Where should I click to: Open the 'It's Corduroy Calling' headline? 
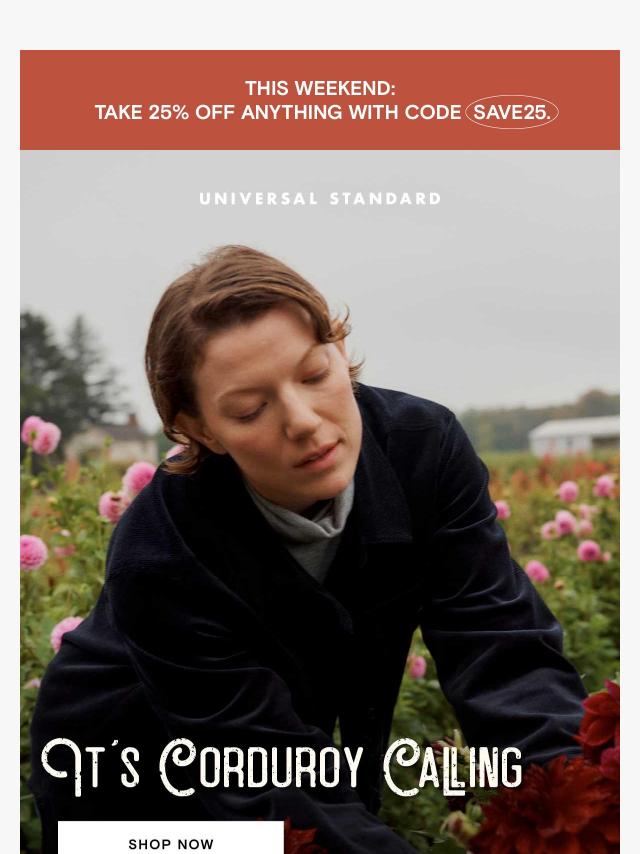[282, 766]
